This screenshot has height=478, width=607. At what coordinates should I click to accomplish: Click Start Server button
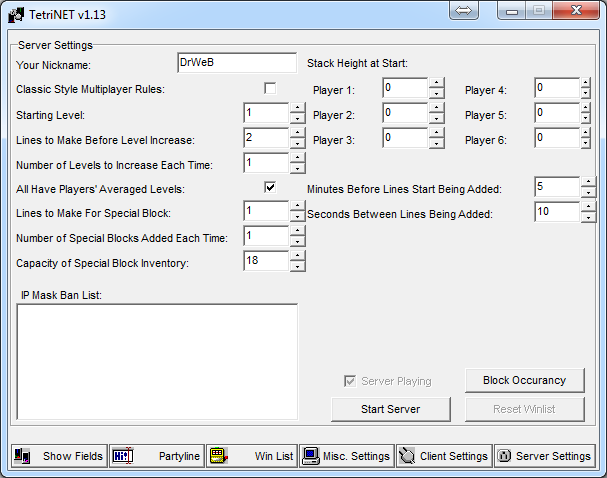pos(391,409)
